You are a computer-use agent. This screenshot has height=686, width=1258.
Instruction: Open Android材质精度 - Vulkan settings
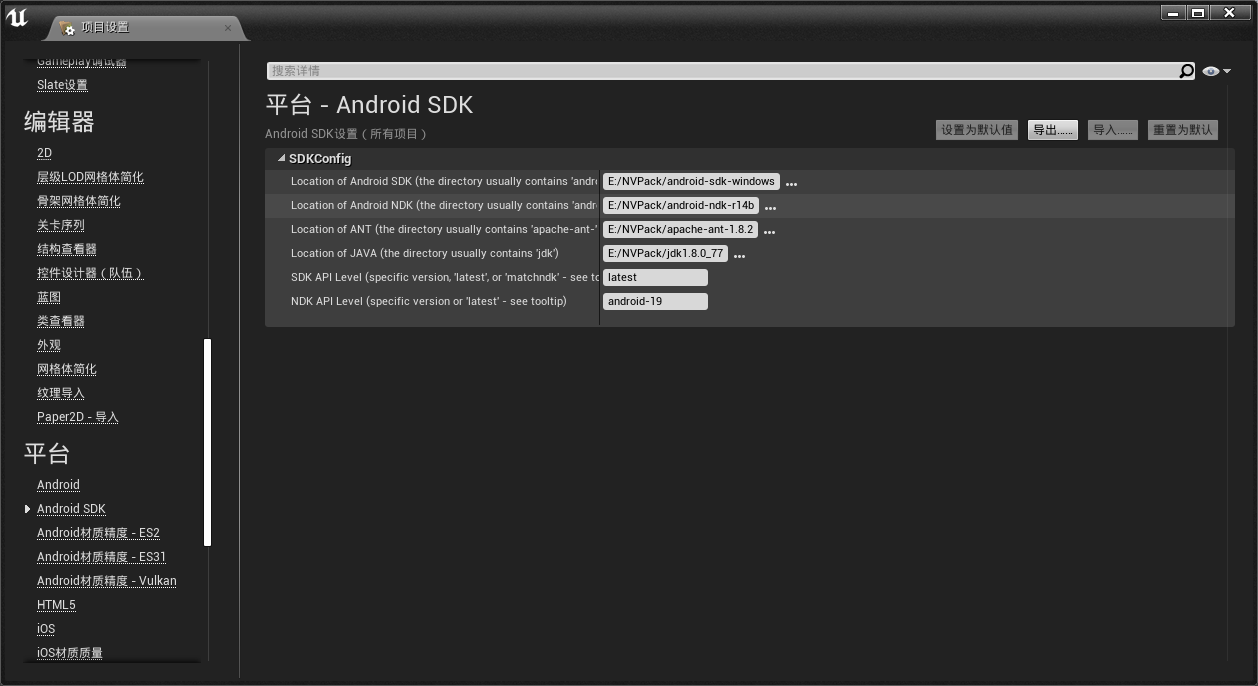107,581
